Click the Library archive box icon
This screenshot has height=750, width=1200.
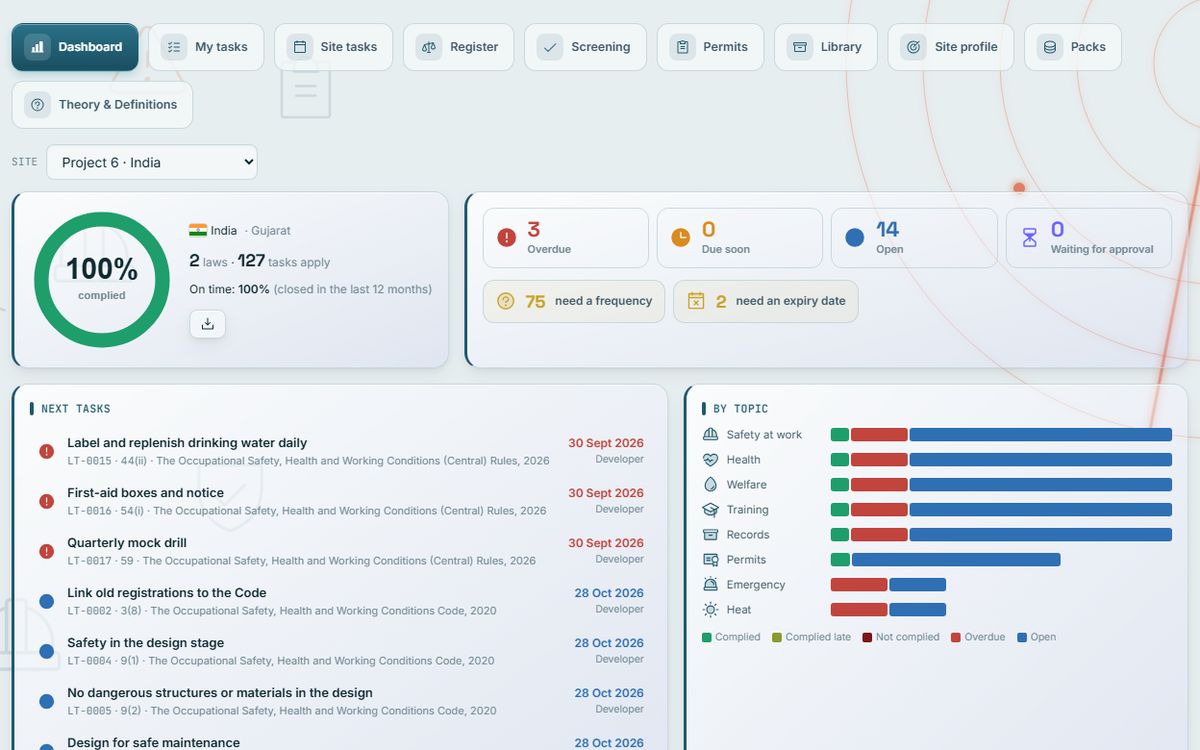[799, 47]
